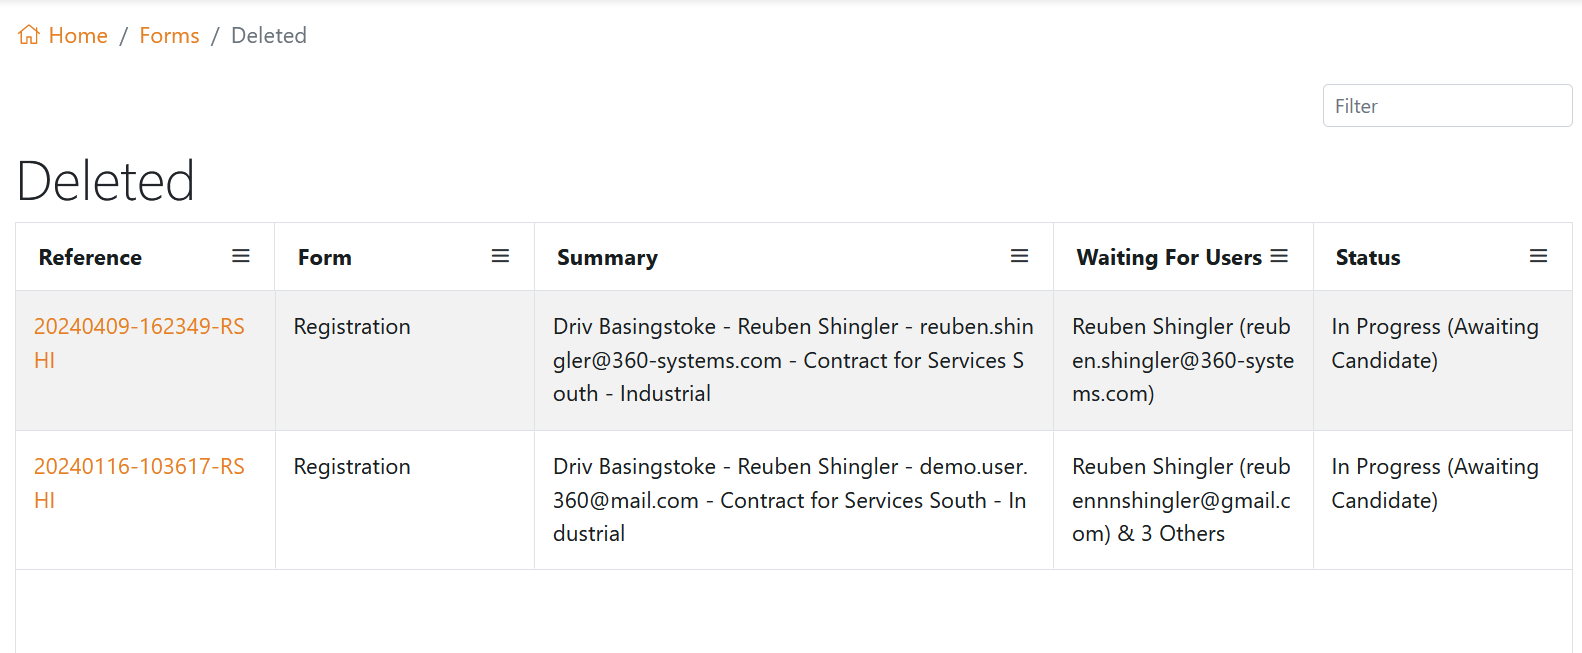This screenshot has width=1582, height=653.
Task: Sort by the Summary column header
Action: pyautogui.click(x=607, y=258)
